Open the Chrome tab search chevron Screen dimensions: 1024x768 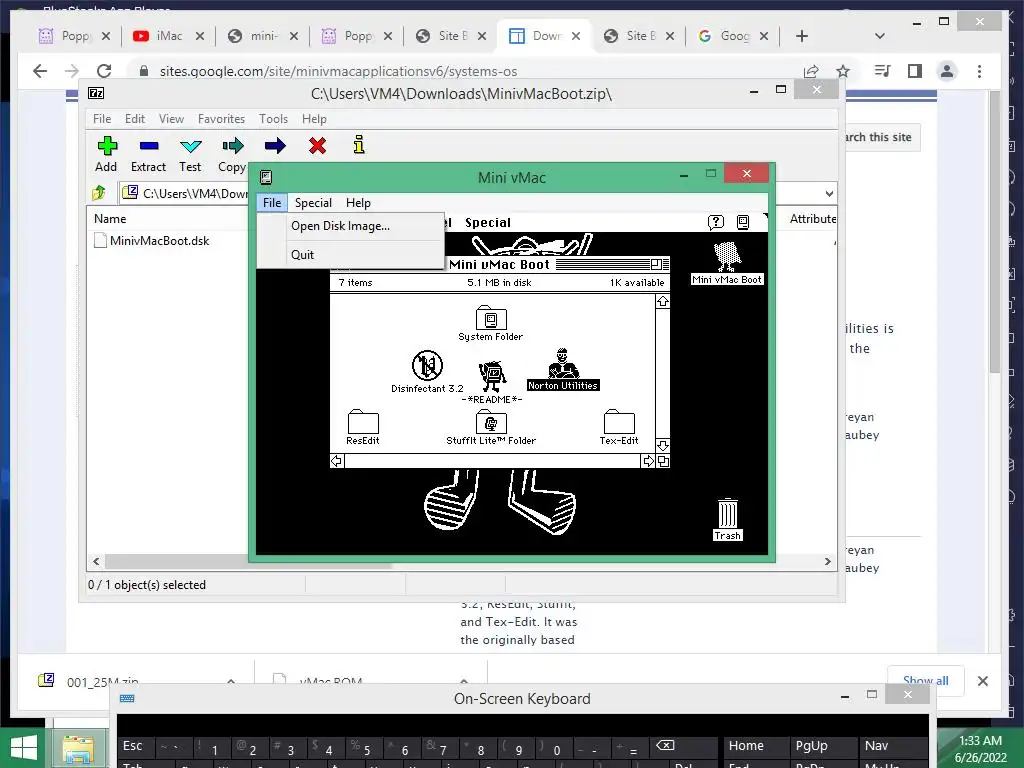(x=880, y=36)
